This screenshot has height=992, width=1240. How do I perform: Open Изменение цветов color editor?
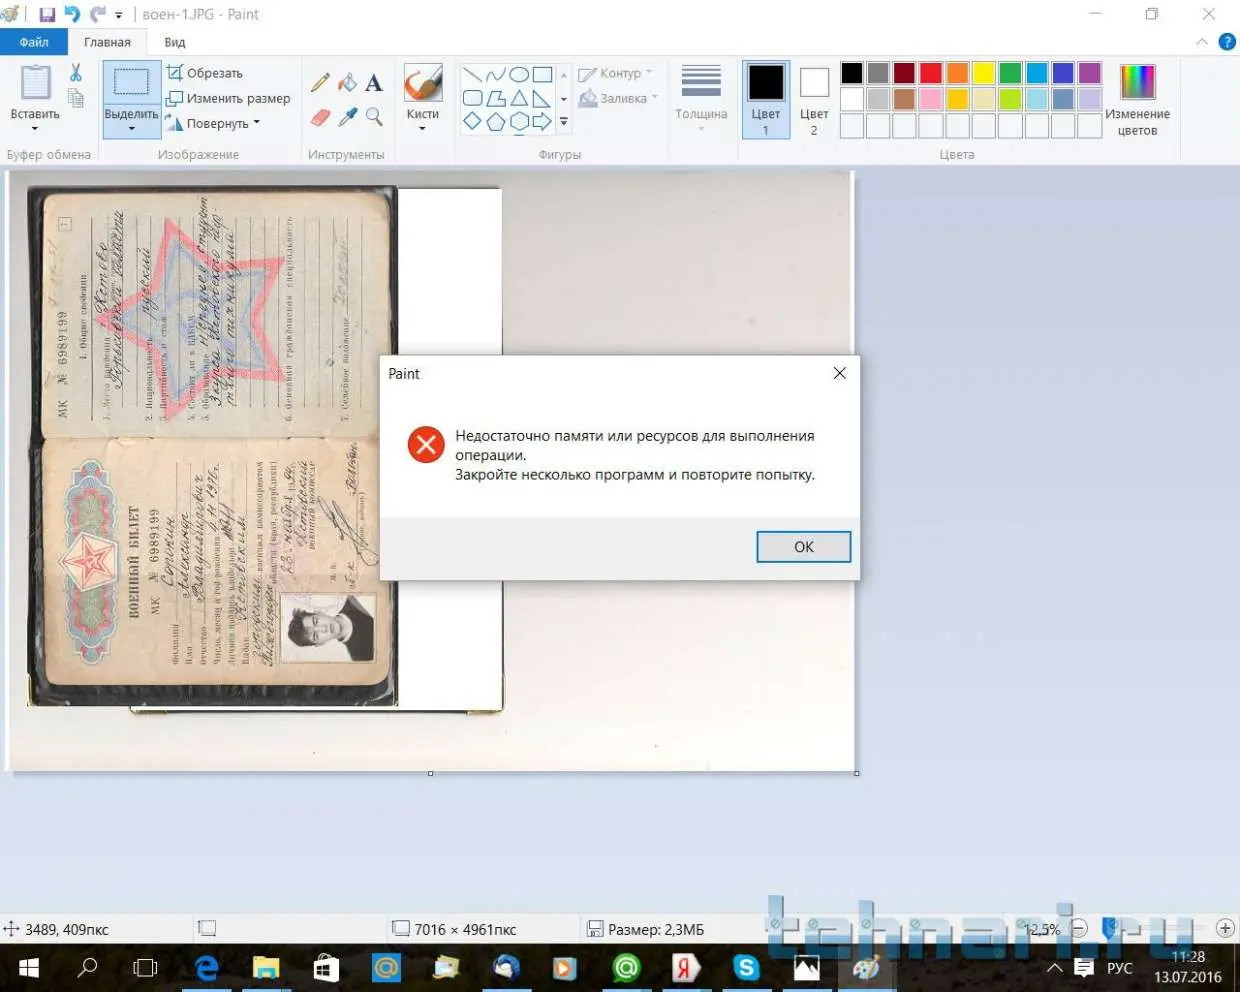tap(1137, 98)
